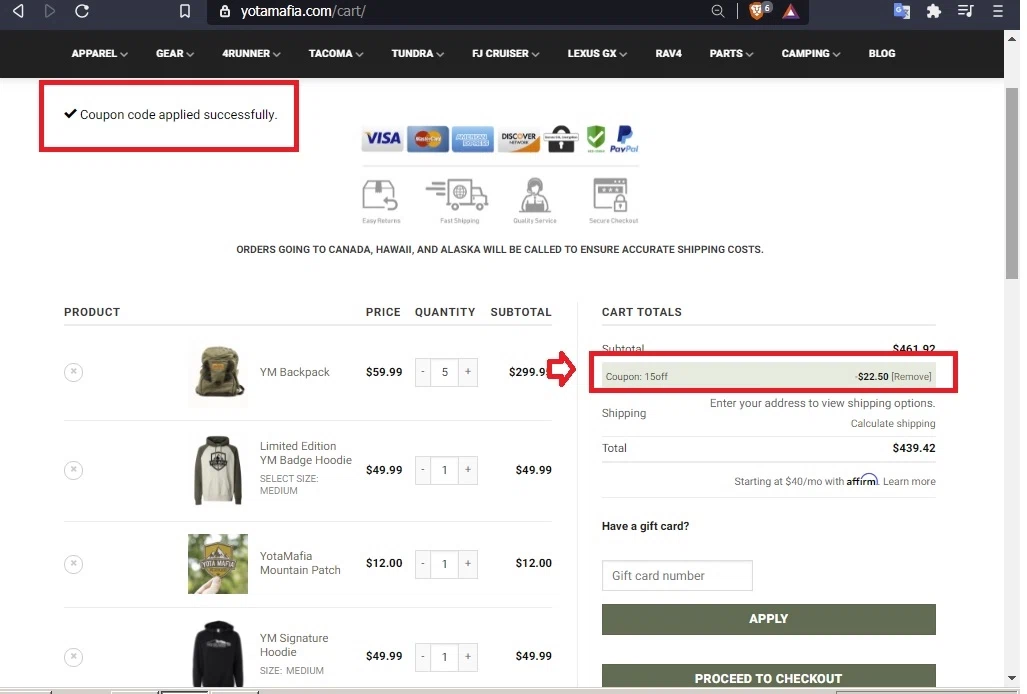
Task: Open the translate extension icon
Action: (902, 11)
